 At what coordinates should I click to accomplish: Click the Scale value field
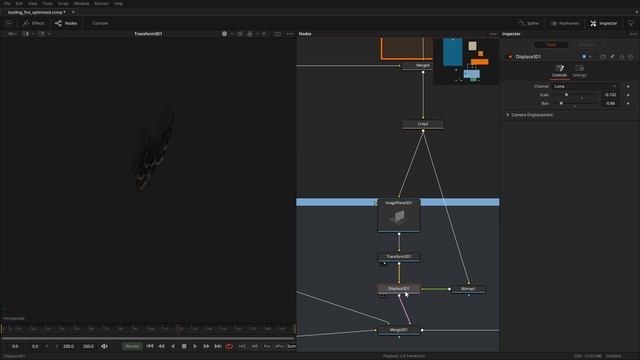611,95
